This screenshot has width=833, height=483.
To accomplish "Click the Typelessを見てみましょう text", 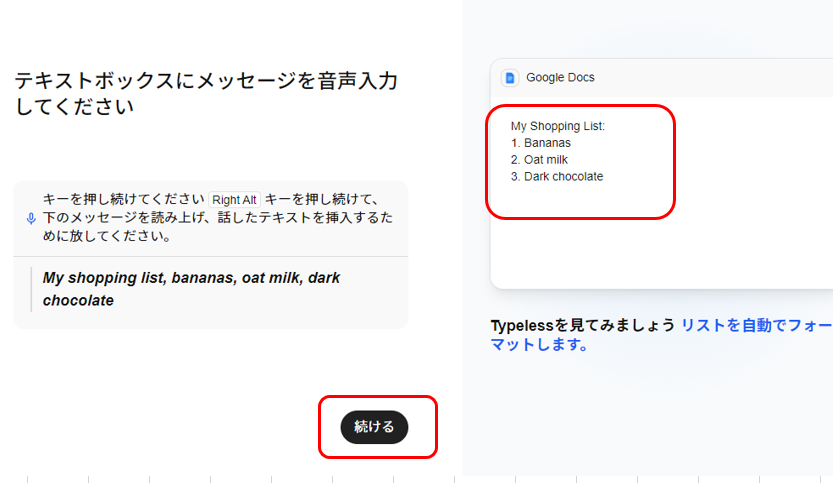I will coord(582,326).
